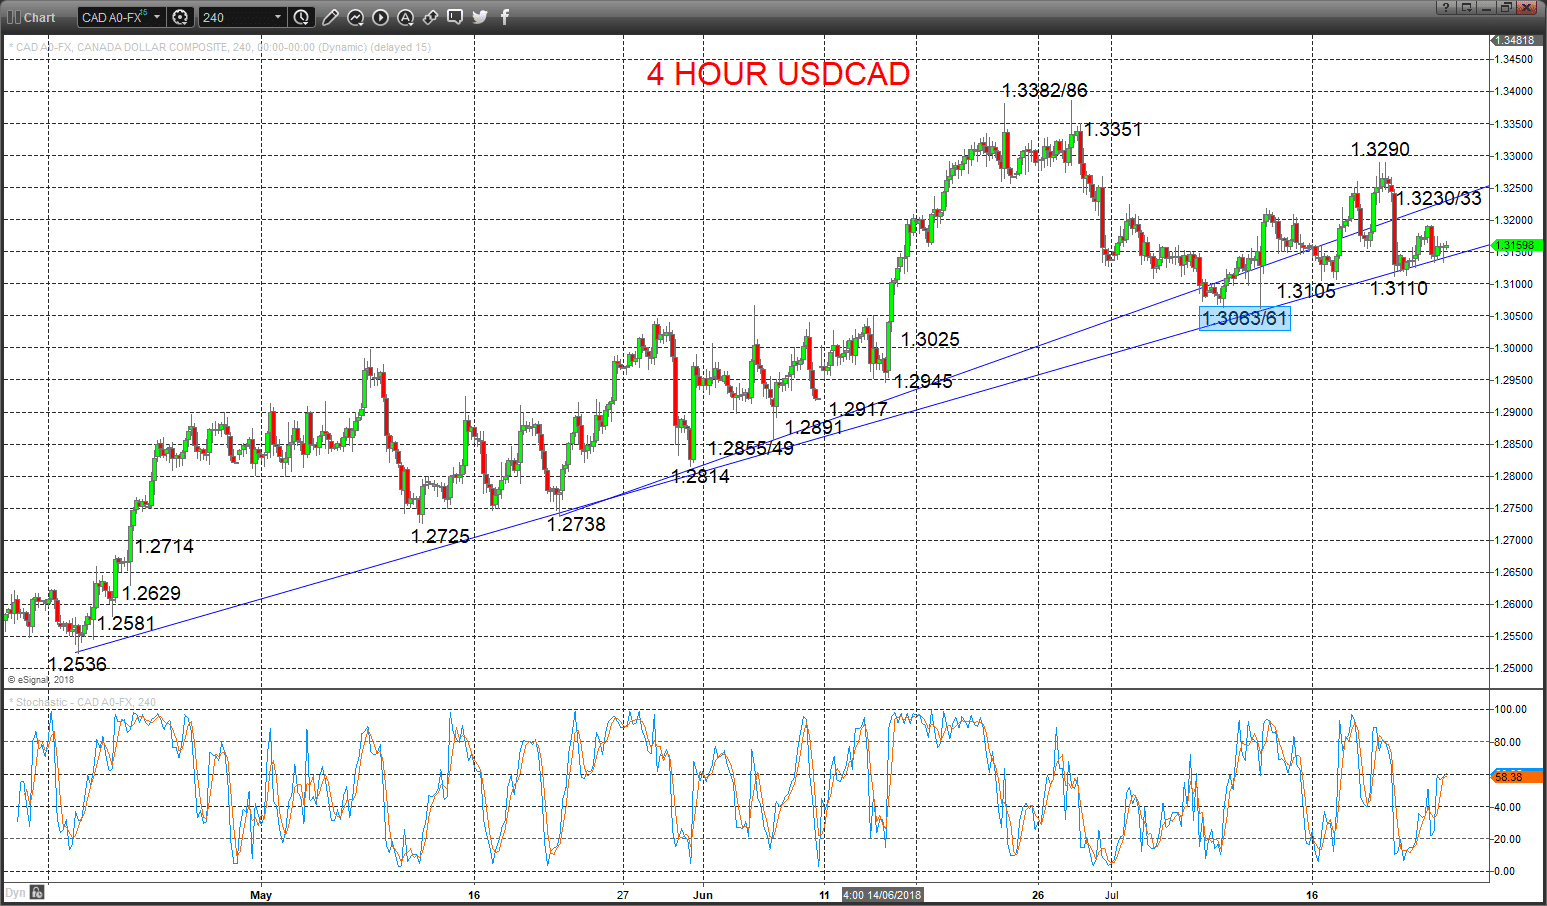The width and height of the screenshot is (1547, 906).
Task: Open the window options dropdown icon
Action: pyautogui.click(x=1466, y=7)
